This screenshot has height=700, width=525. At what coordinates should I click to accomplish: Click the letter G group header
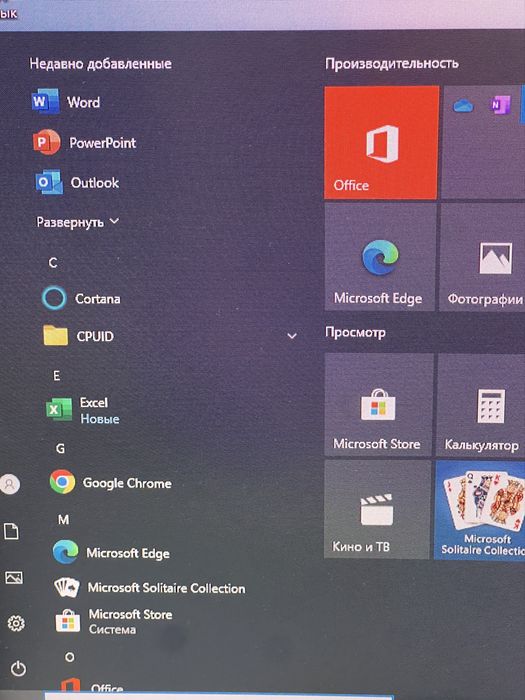[60, 448]
